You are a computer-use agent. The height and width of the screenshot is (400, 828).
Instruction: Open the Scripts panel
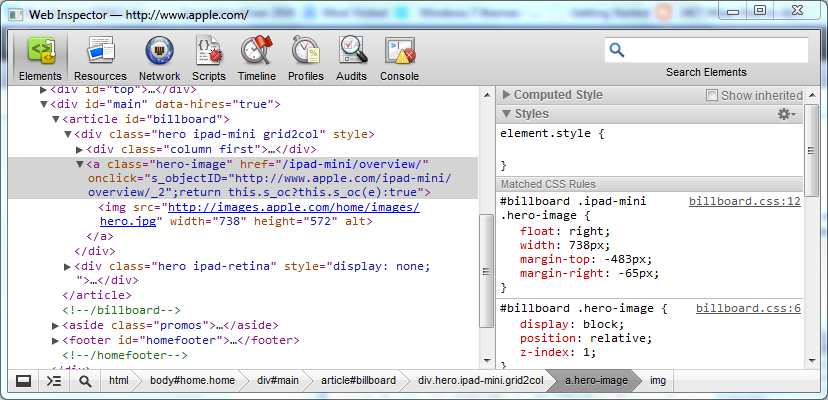pos(209,59)
